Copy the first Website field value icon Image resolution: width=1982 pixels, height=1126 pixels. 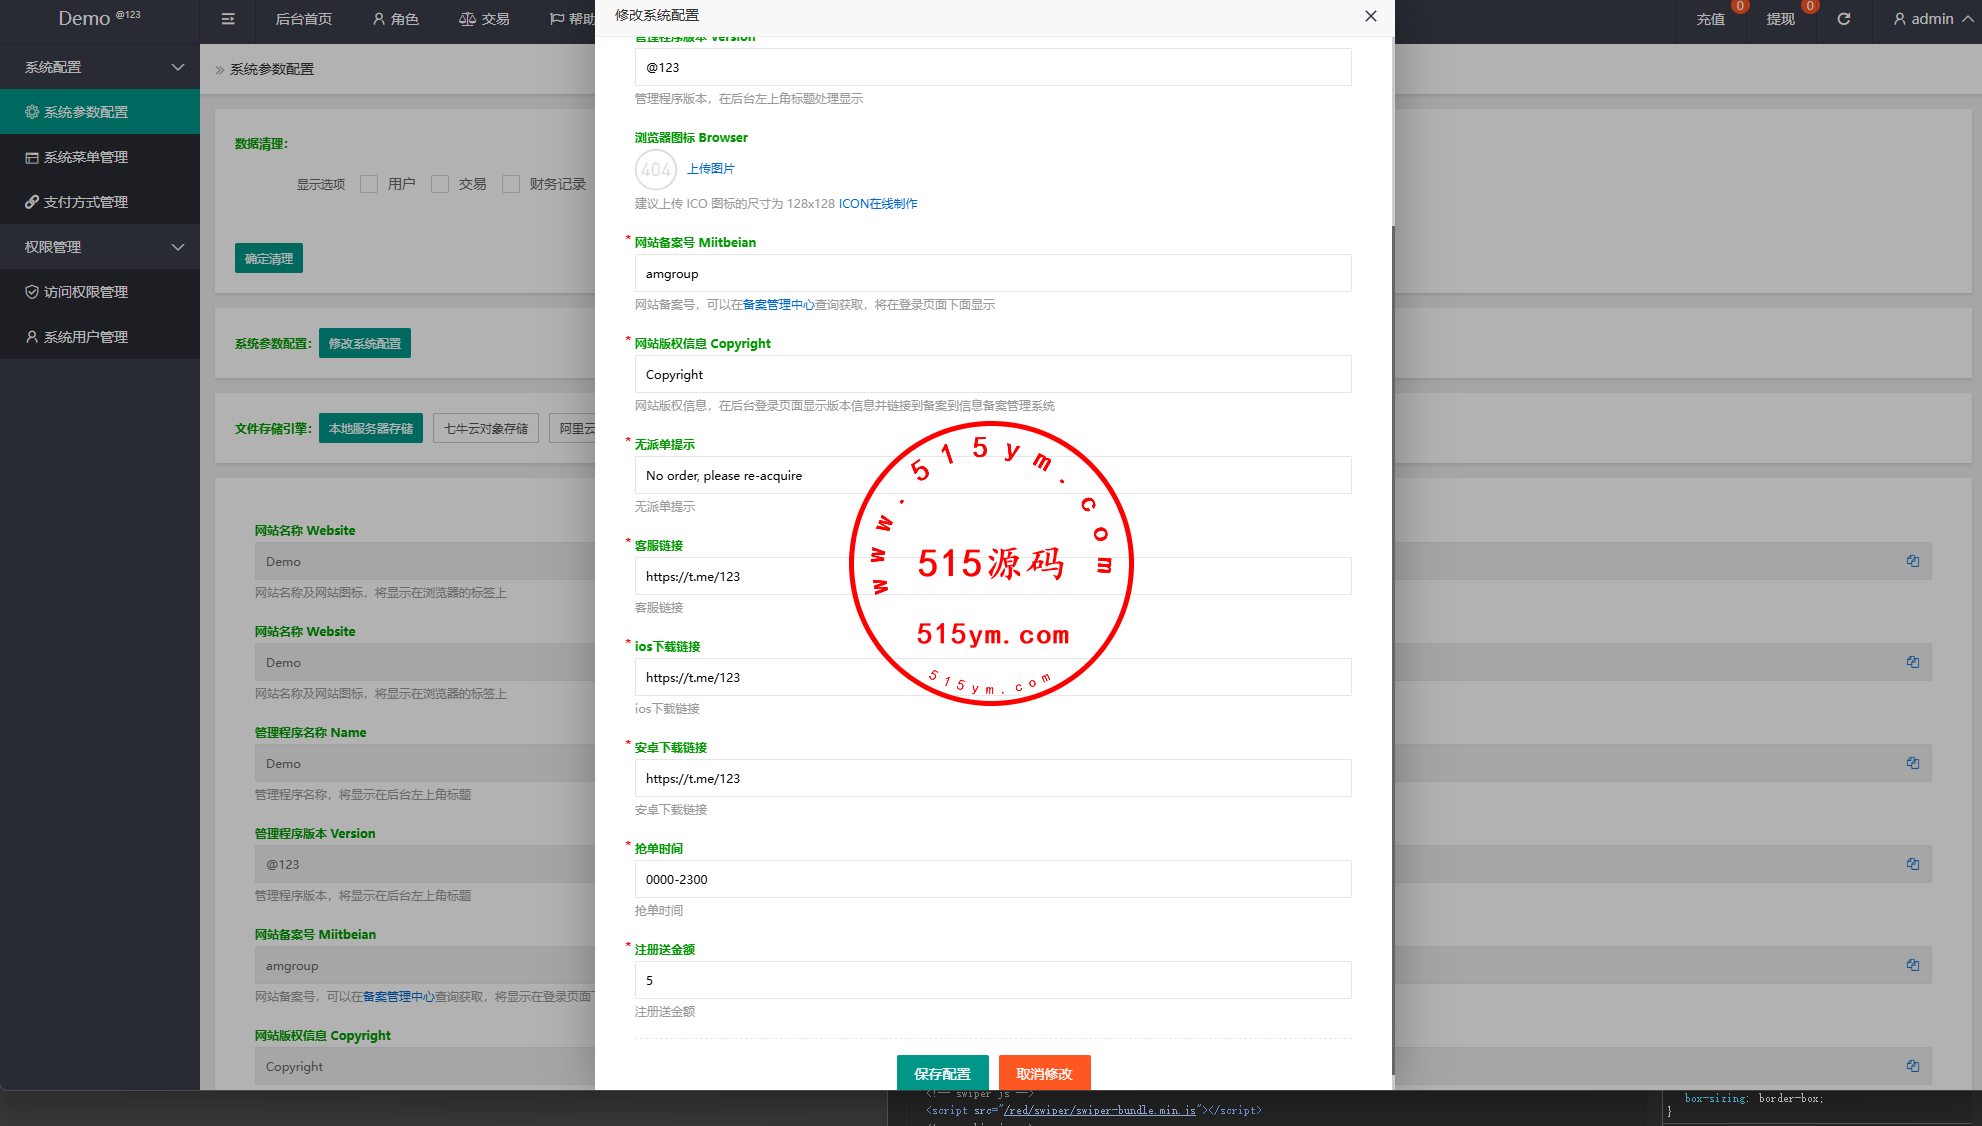point(1912,561)
